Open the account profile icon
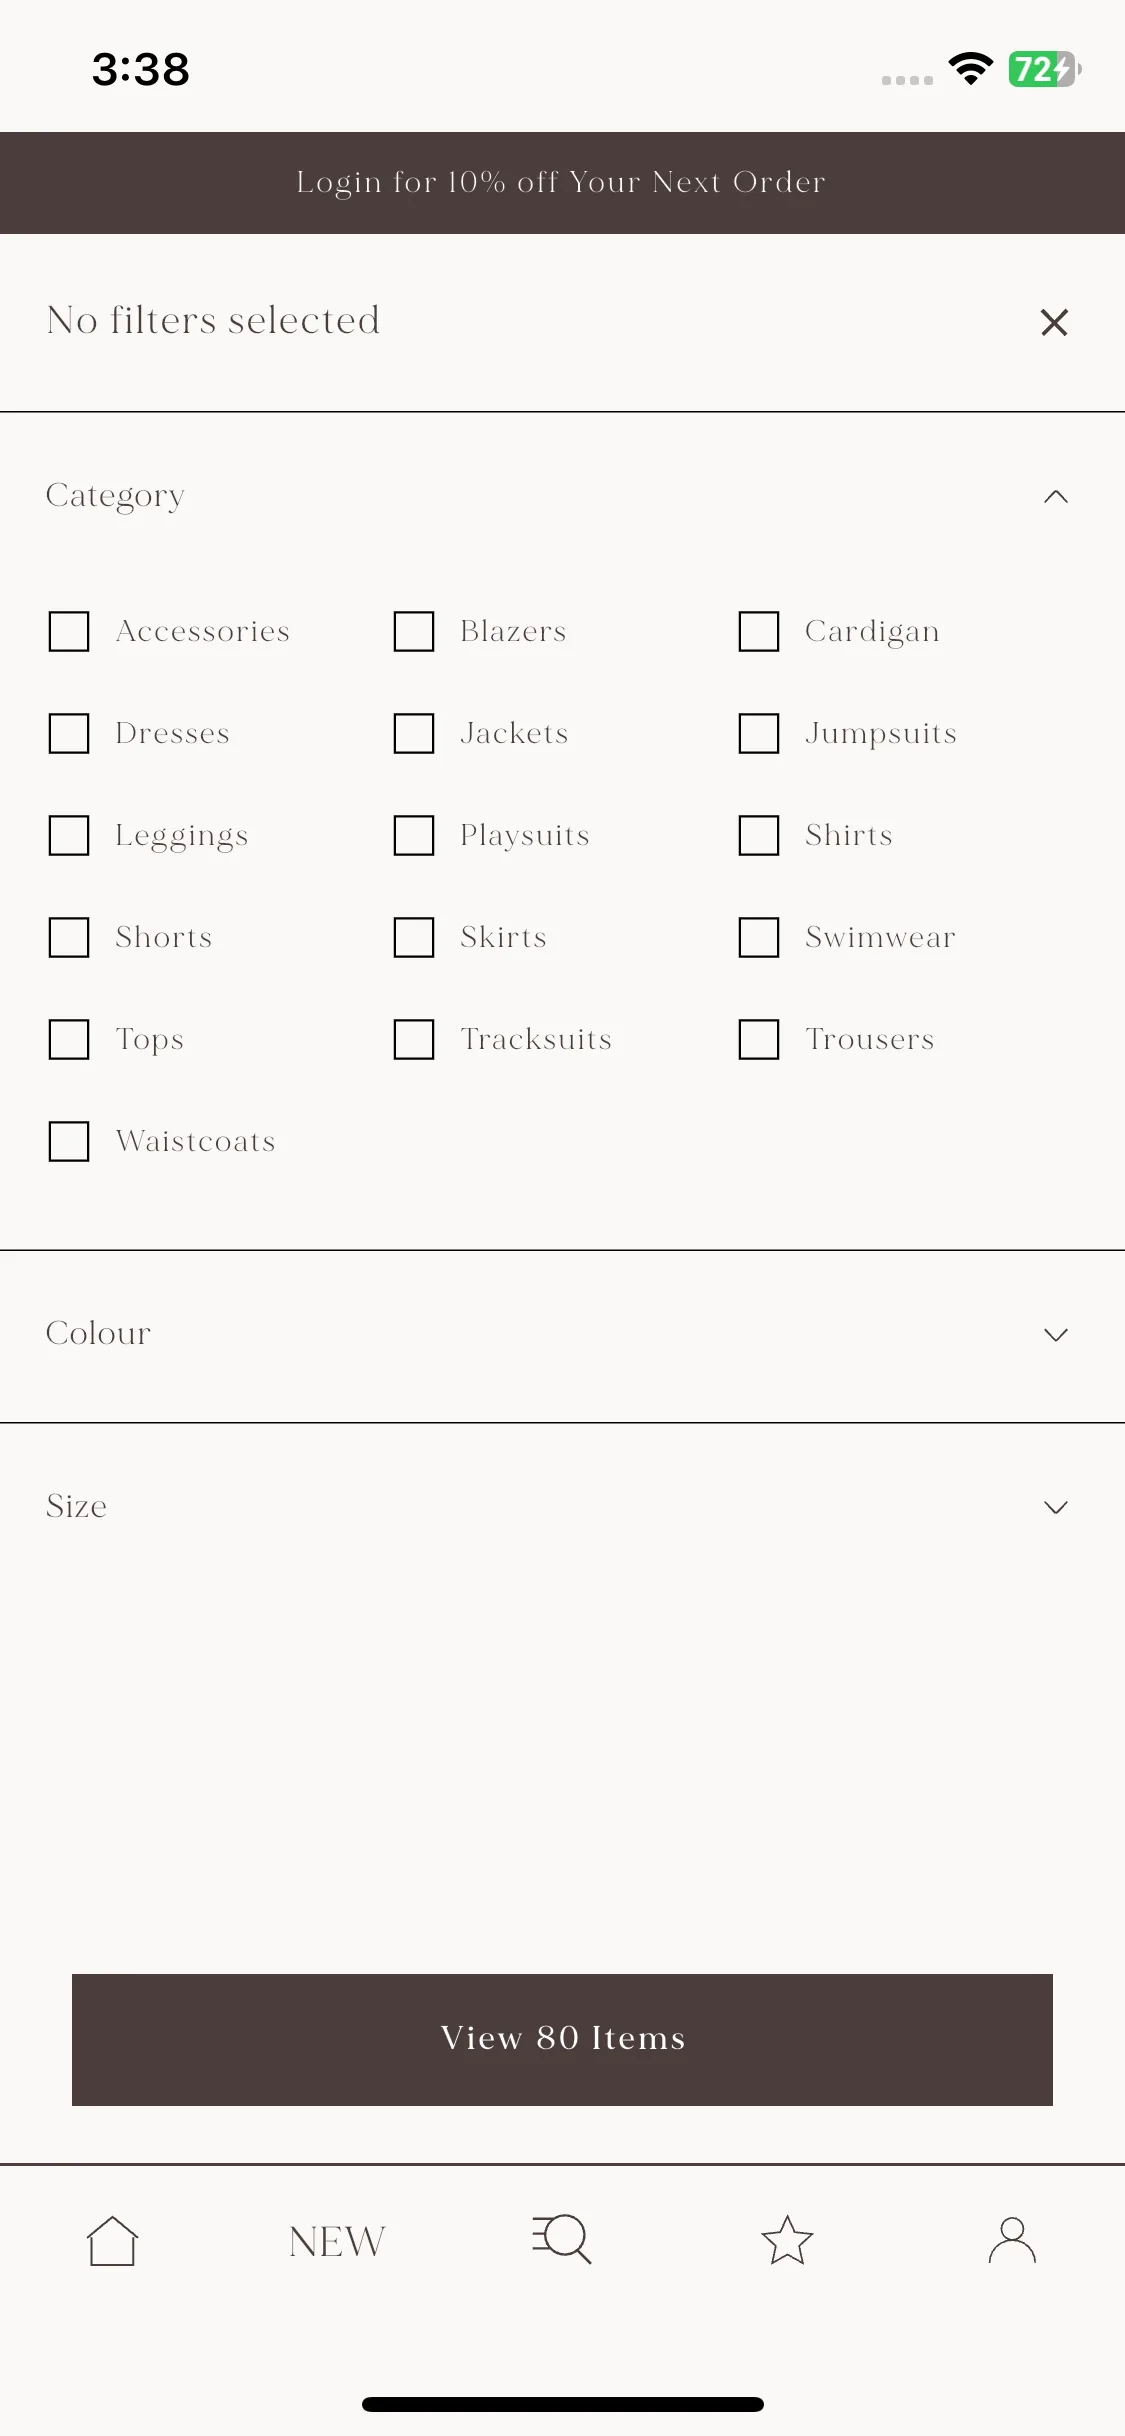The width and height of the screenshot is (1125, 2436). pos(1012,2240)
